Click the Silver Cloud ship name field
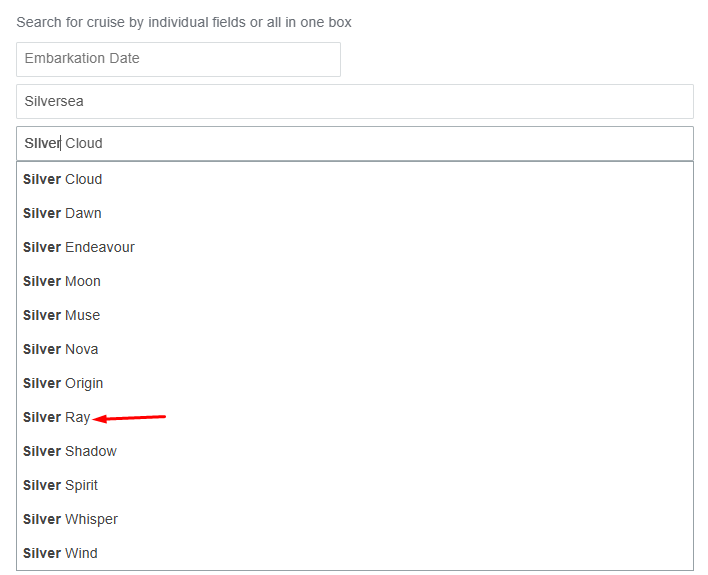Image resolution: width=708 pixels, height=575 pixels. [355, 143]
